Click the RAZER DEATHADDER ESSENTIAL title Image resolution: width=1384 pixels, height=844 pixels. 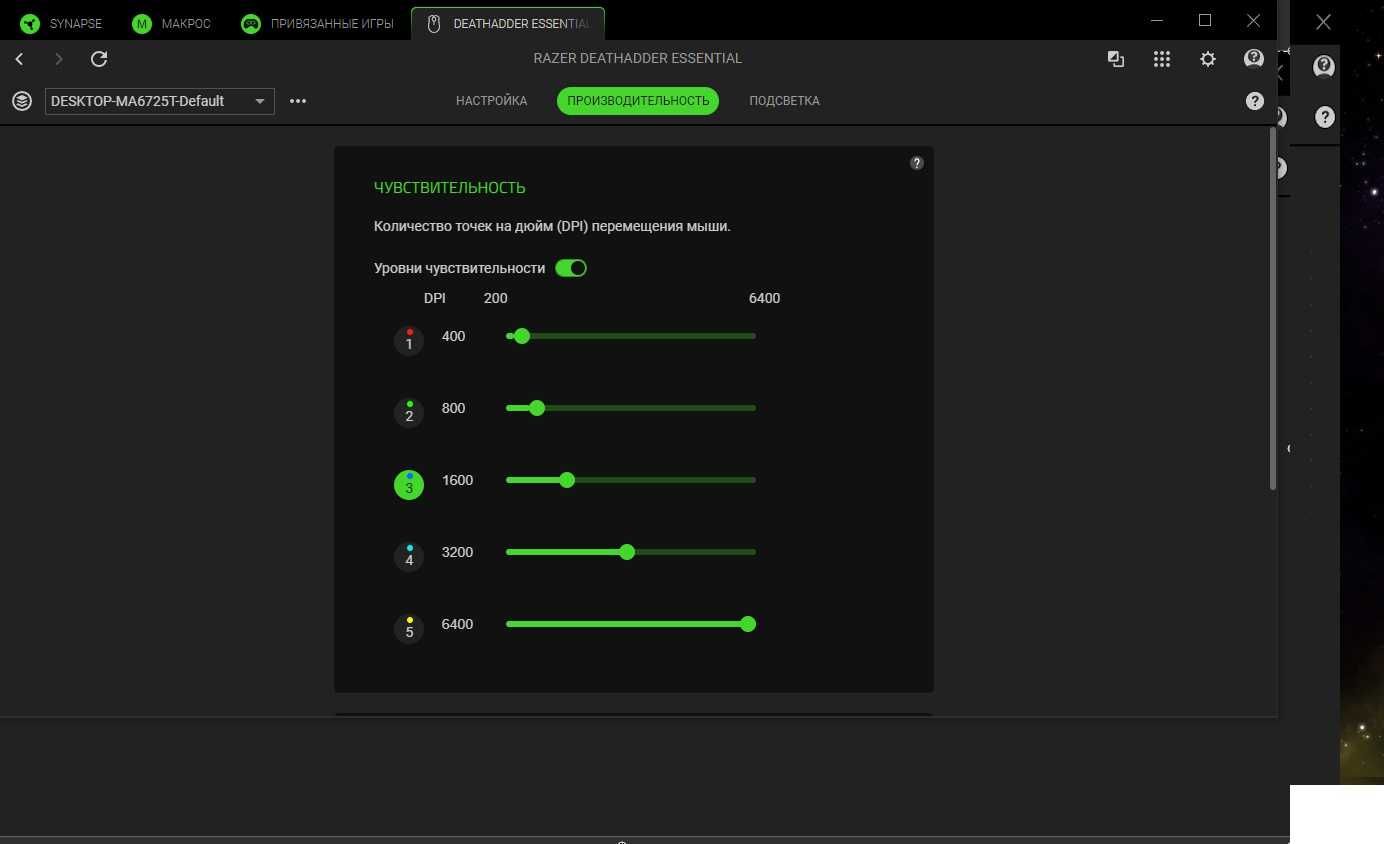point(638,58)
